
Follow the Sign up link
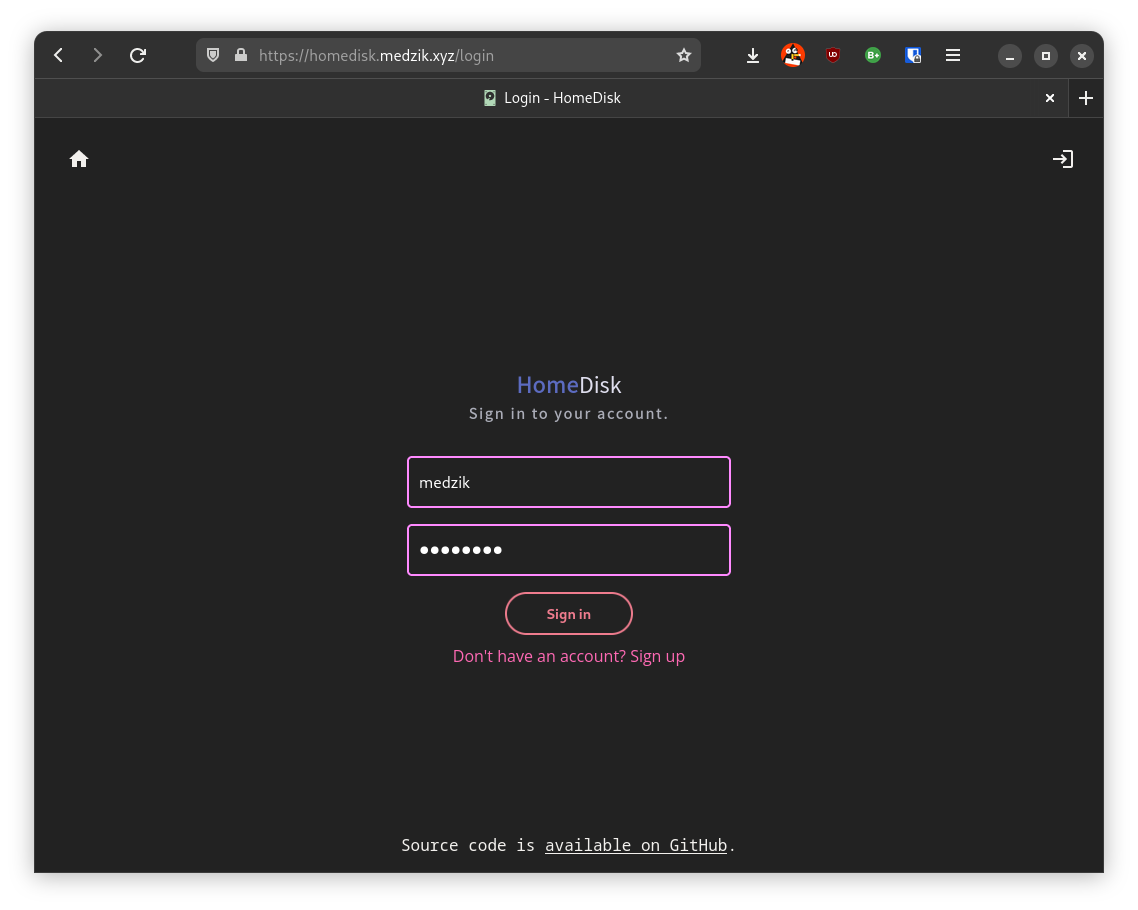tap(657, 656)
